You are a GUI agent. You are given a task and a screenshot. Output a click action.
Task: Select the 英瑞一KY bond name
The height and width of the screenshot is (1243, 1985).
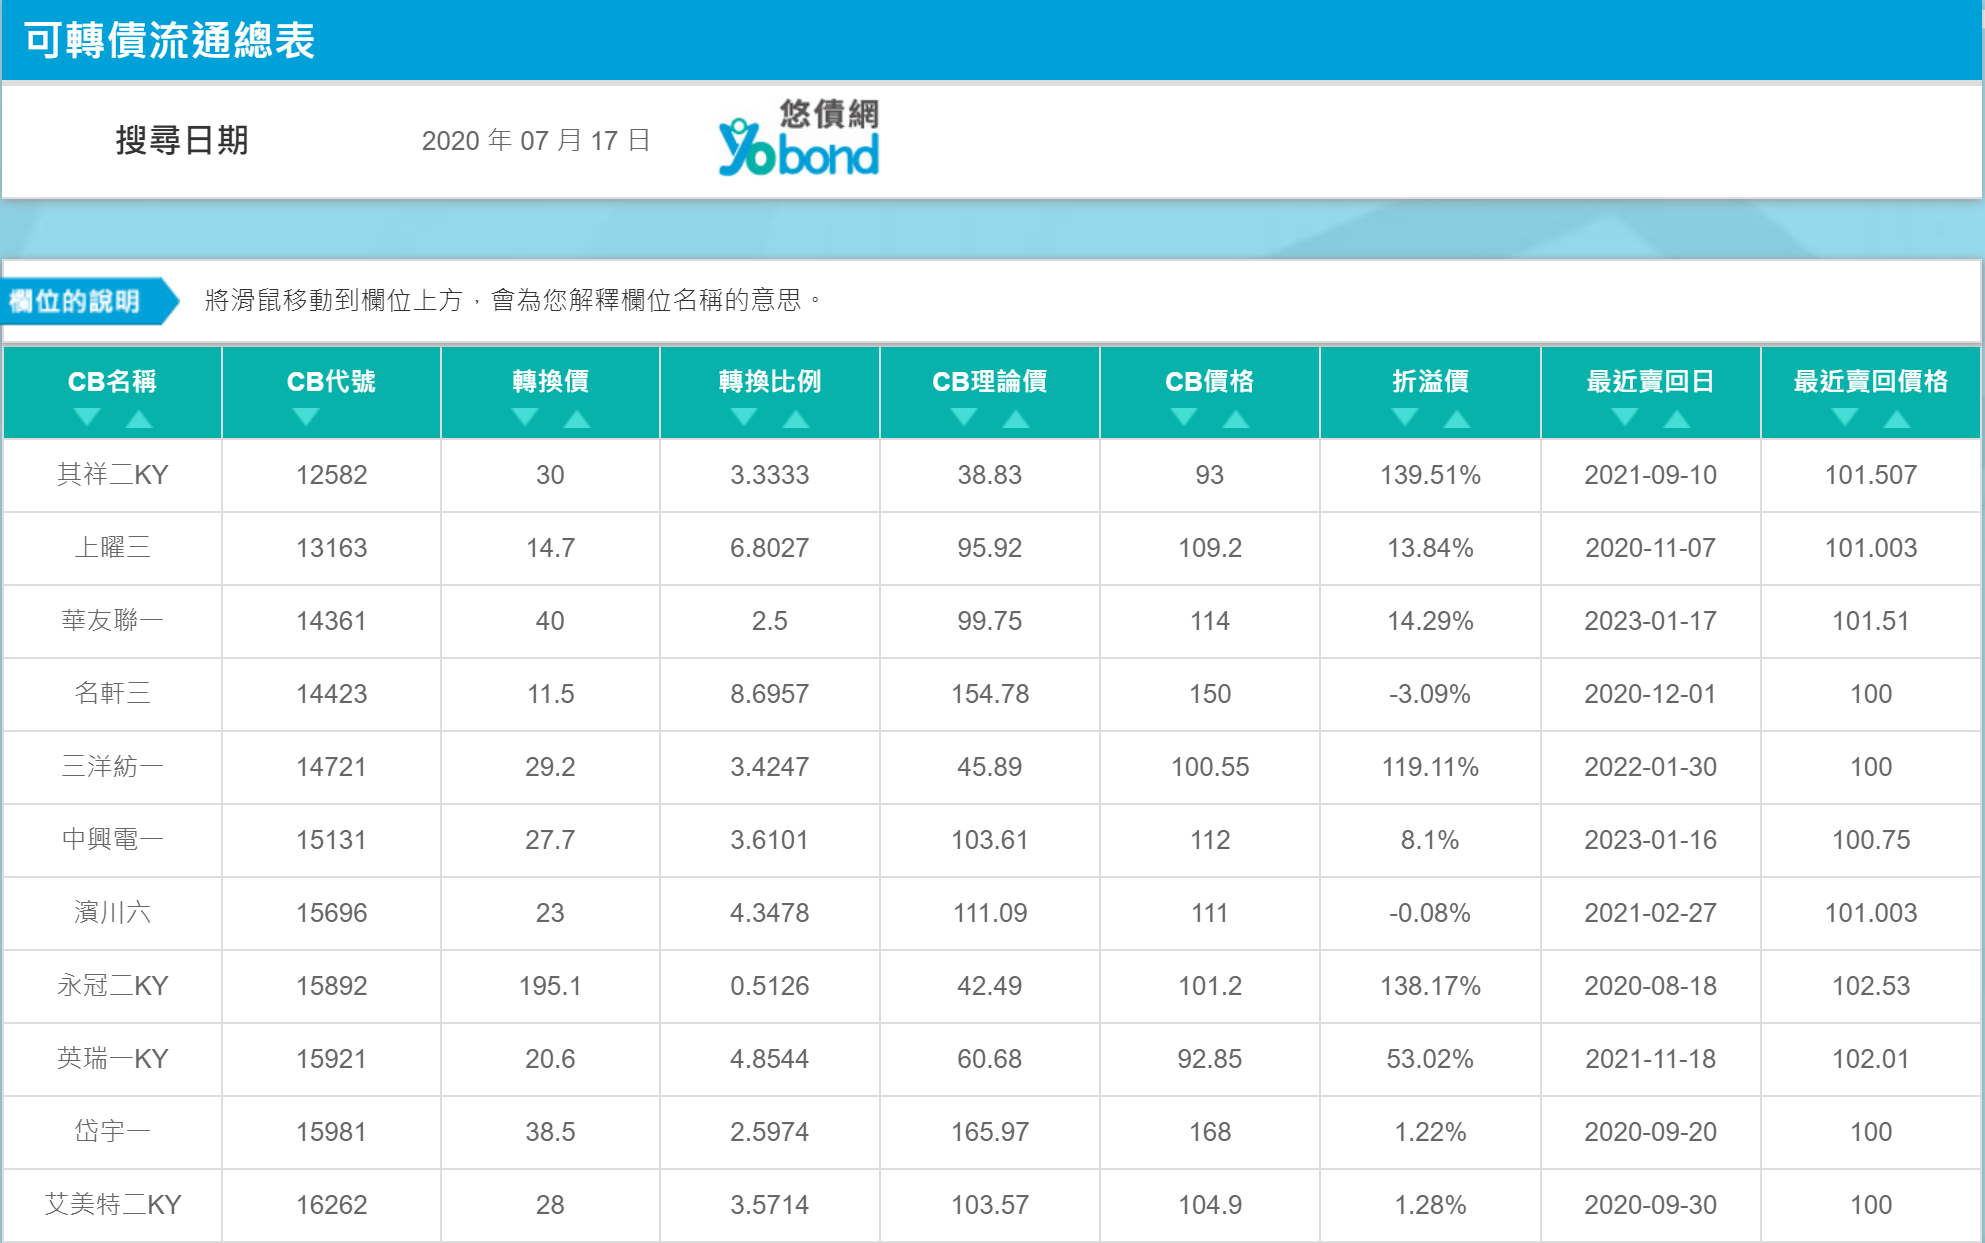pos(112,1058)
